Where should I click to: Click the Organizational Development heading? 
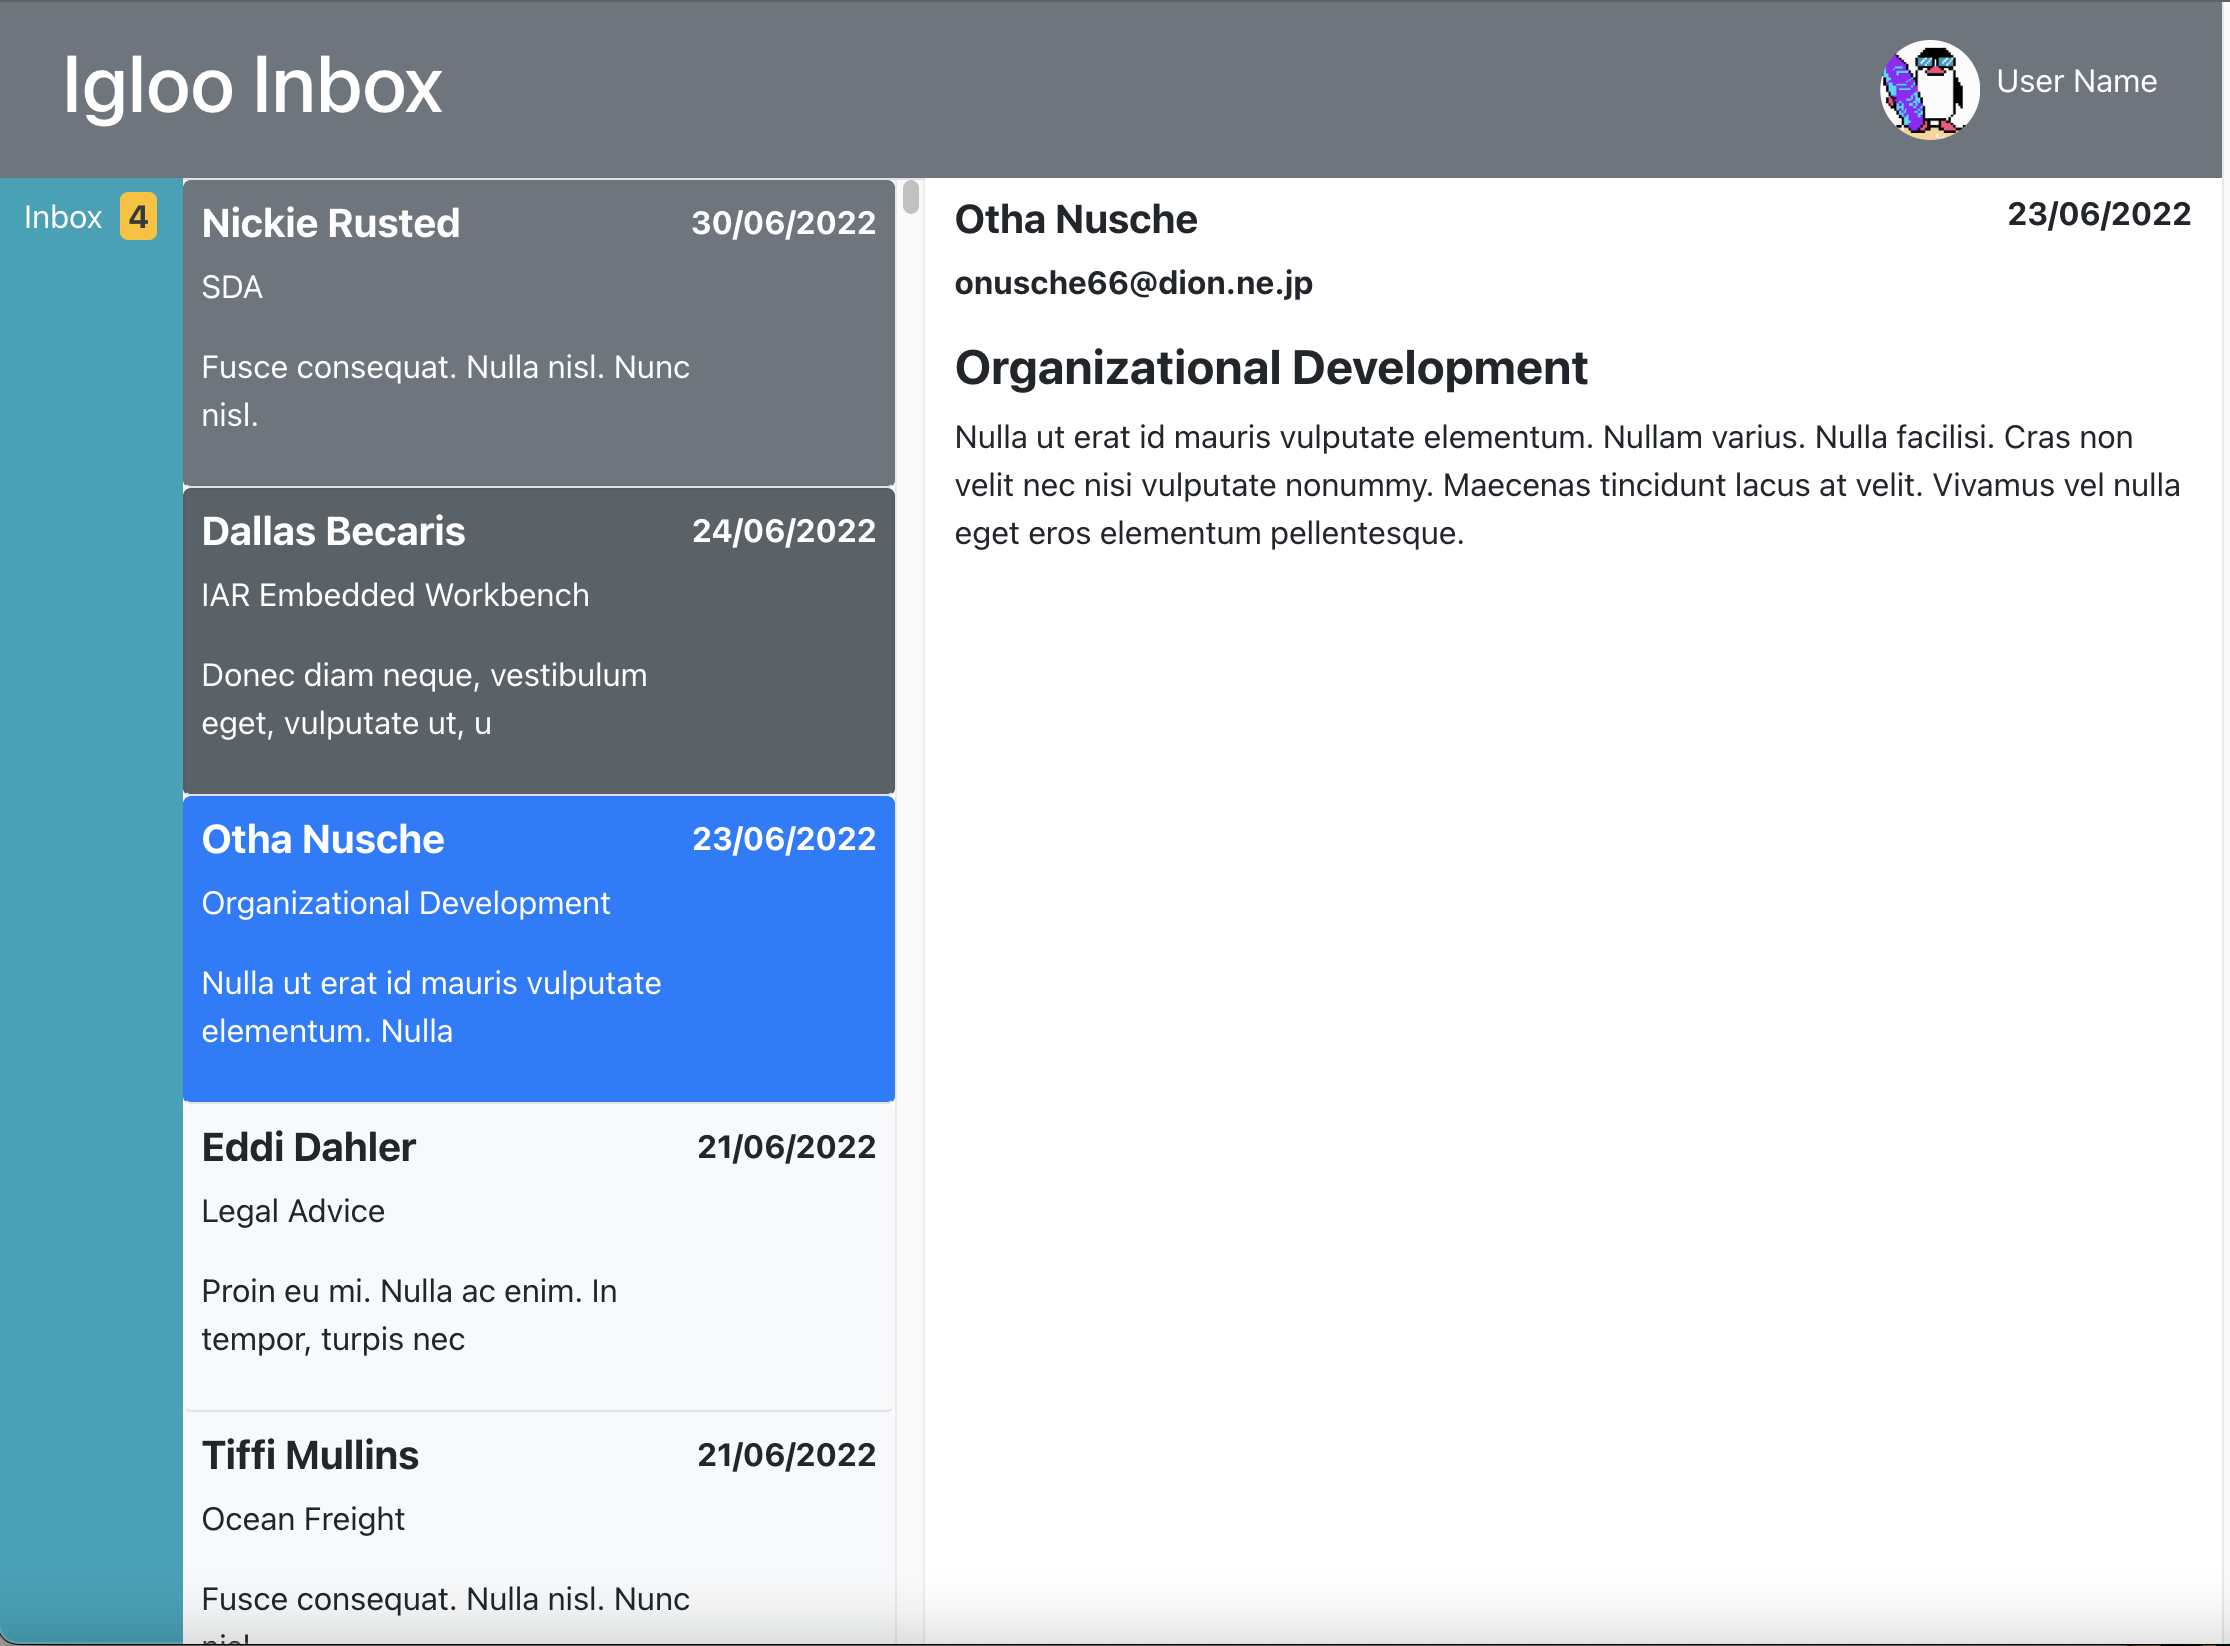pos(1270,368)
